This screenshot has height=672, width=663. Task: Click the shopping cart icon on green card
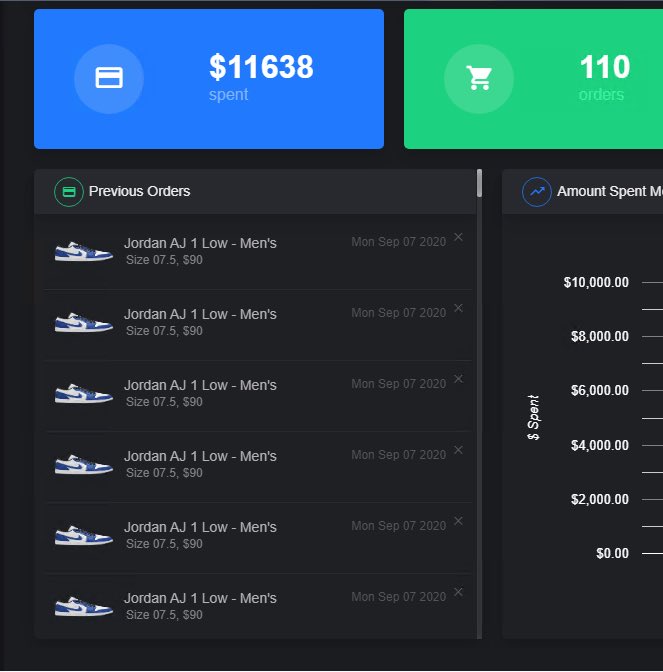(479, 78)
